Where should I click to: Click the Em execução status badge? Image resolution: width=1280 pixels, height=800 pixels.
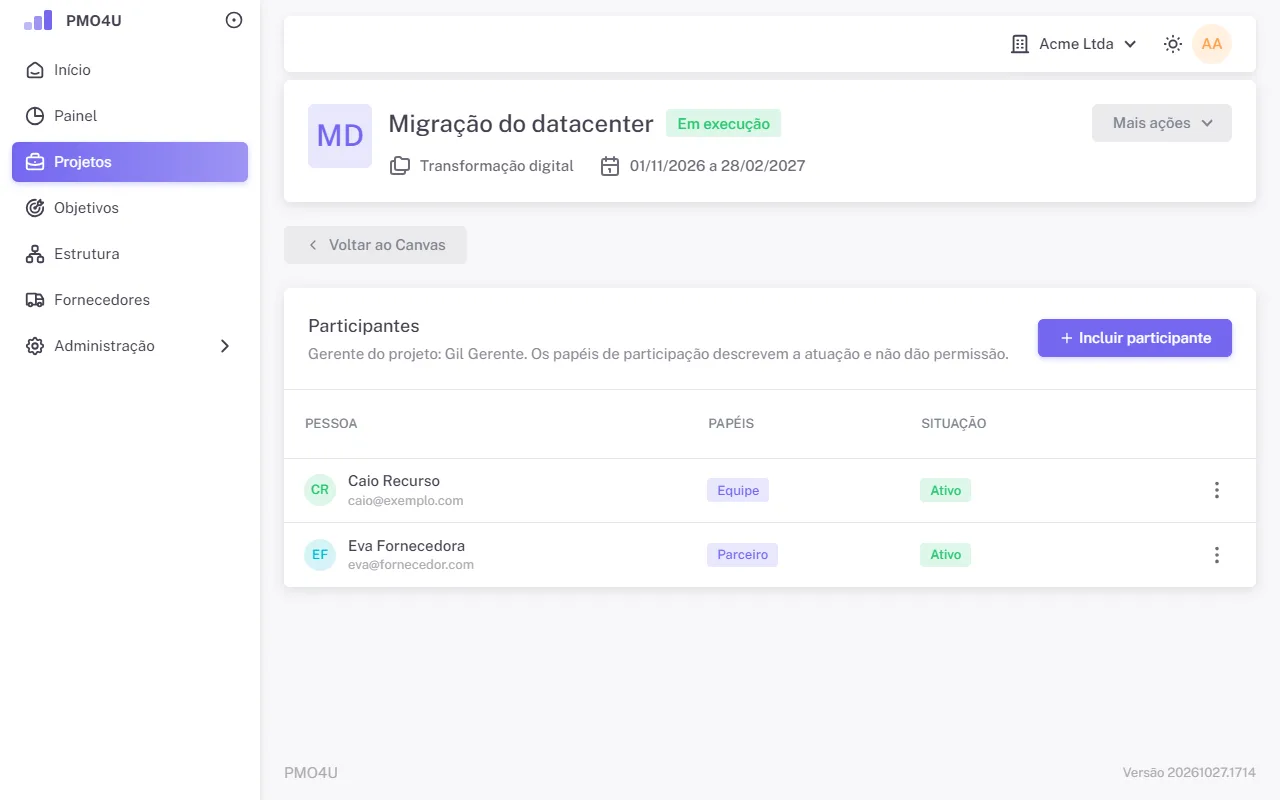[723, 124]
